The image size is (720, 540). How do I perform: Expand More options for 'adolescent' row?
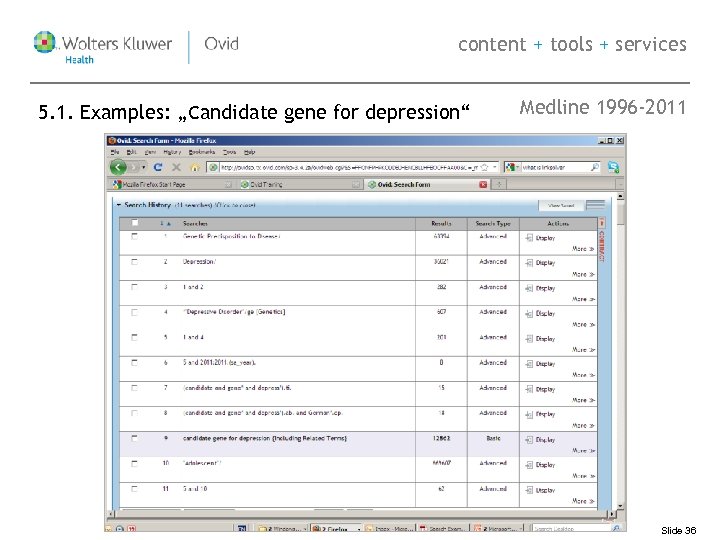(583, 476)
